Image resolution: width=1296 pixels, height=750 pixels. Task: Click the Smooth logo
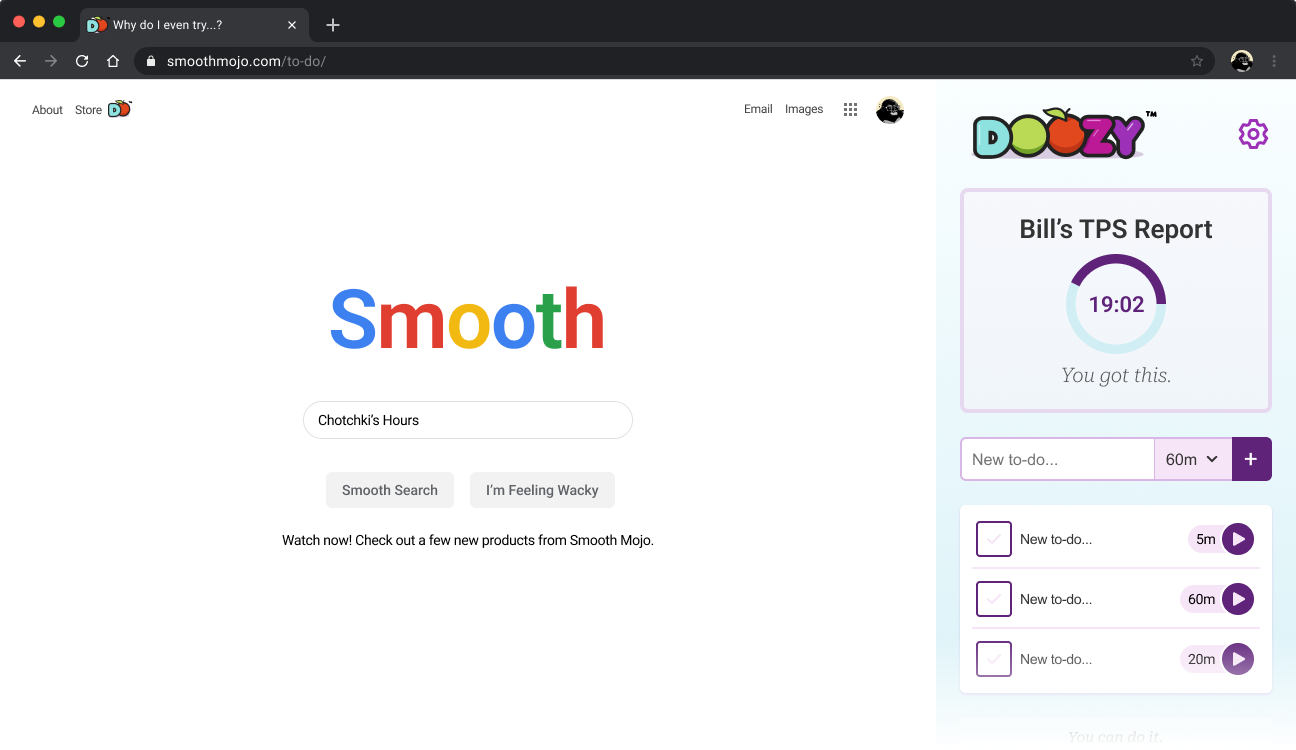467,319
